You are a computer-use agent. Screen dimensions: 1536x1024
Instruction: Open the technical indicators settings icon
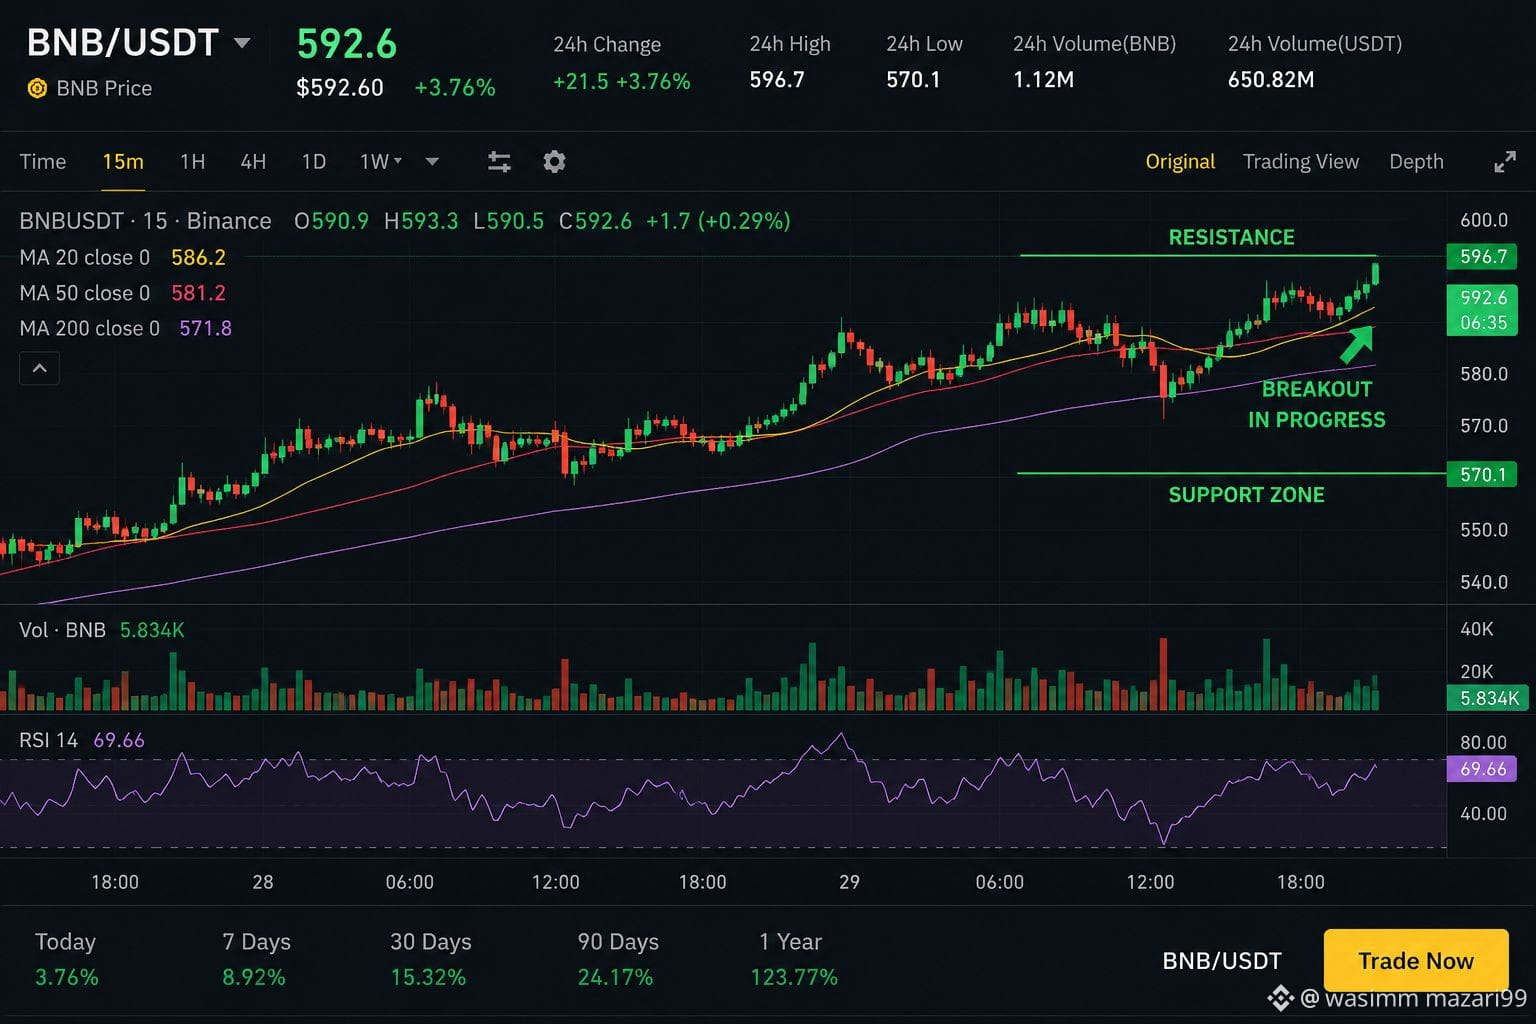point(499,161)
